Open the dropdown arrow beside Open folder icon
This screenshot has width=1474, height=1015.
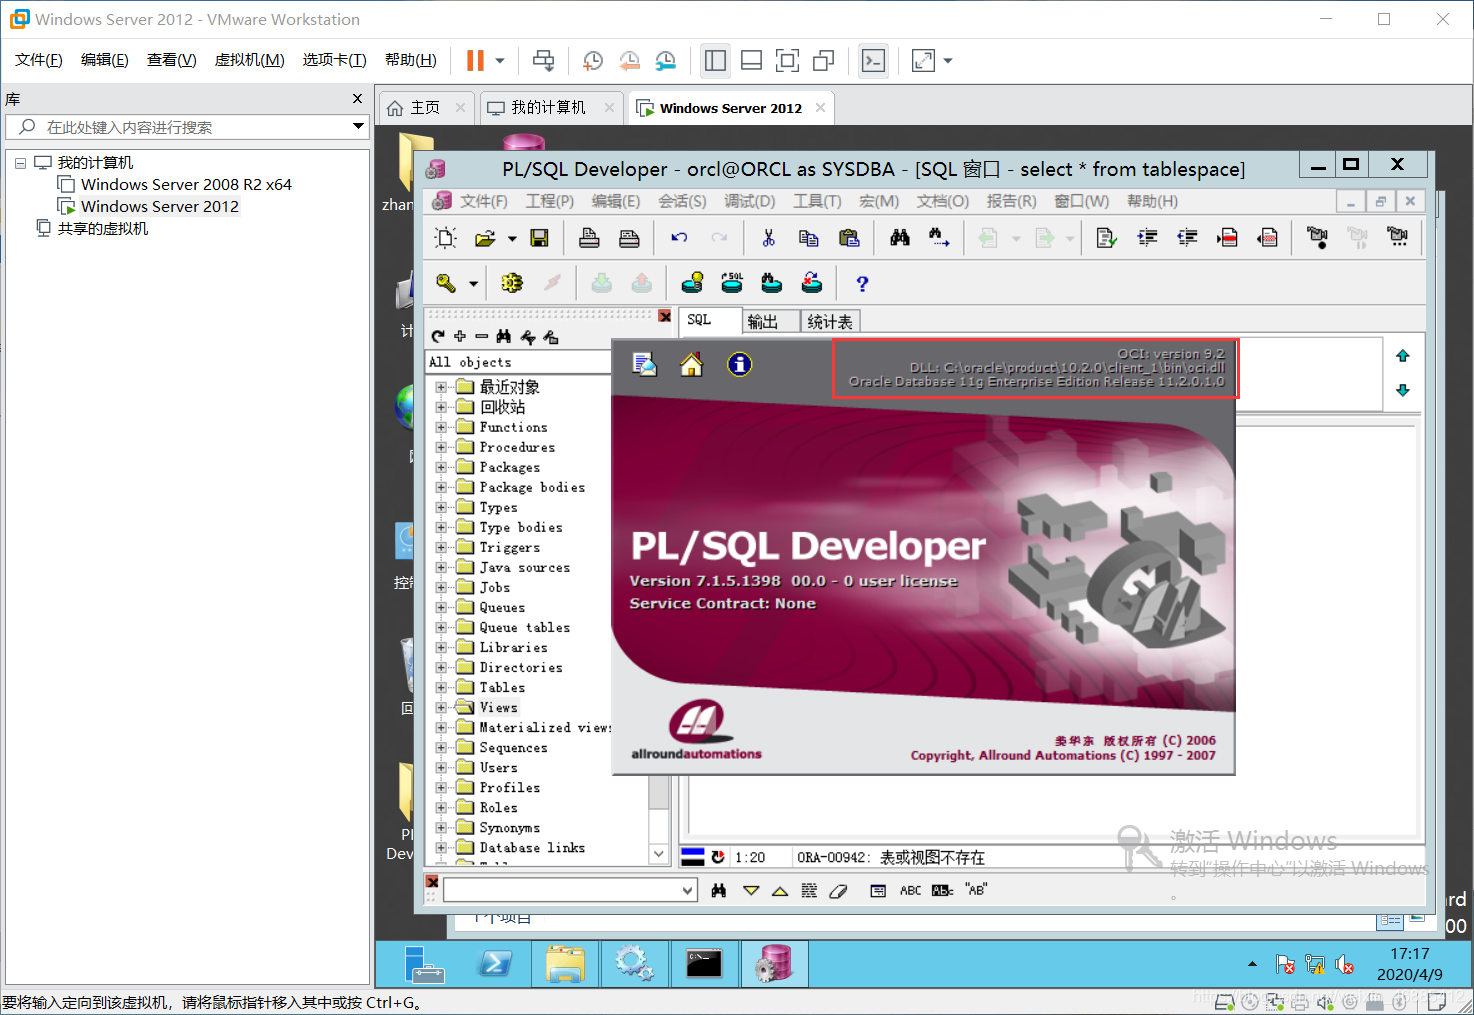pos(512,239)
